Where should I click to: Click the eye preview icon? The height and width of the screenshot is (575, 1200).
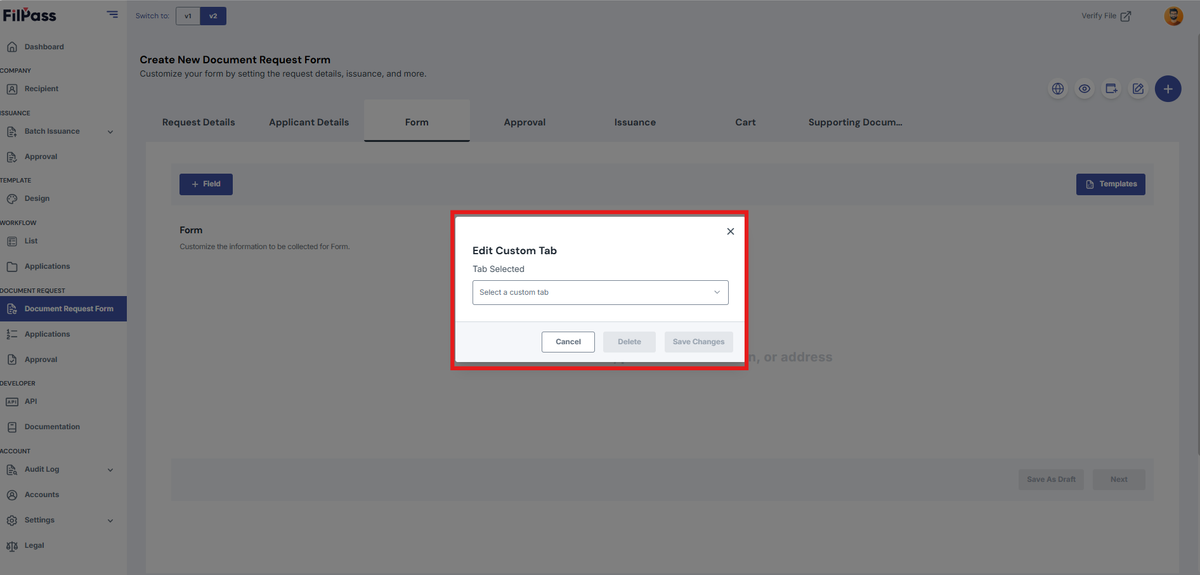[1084, 89]
